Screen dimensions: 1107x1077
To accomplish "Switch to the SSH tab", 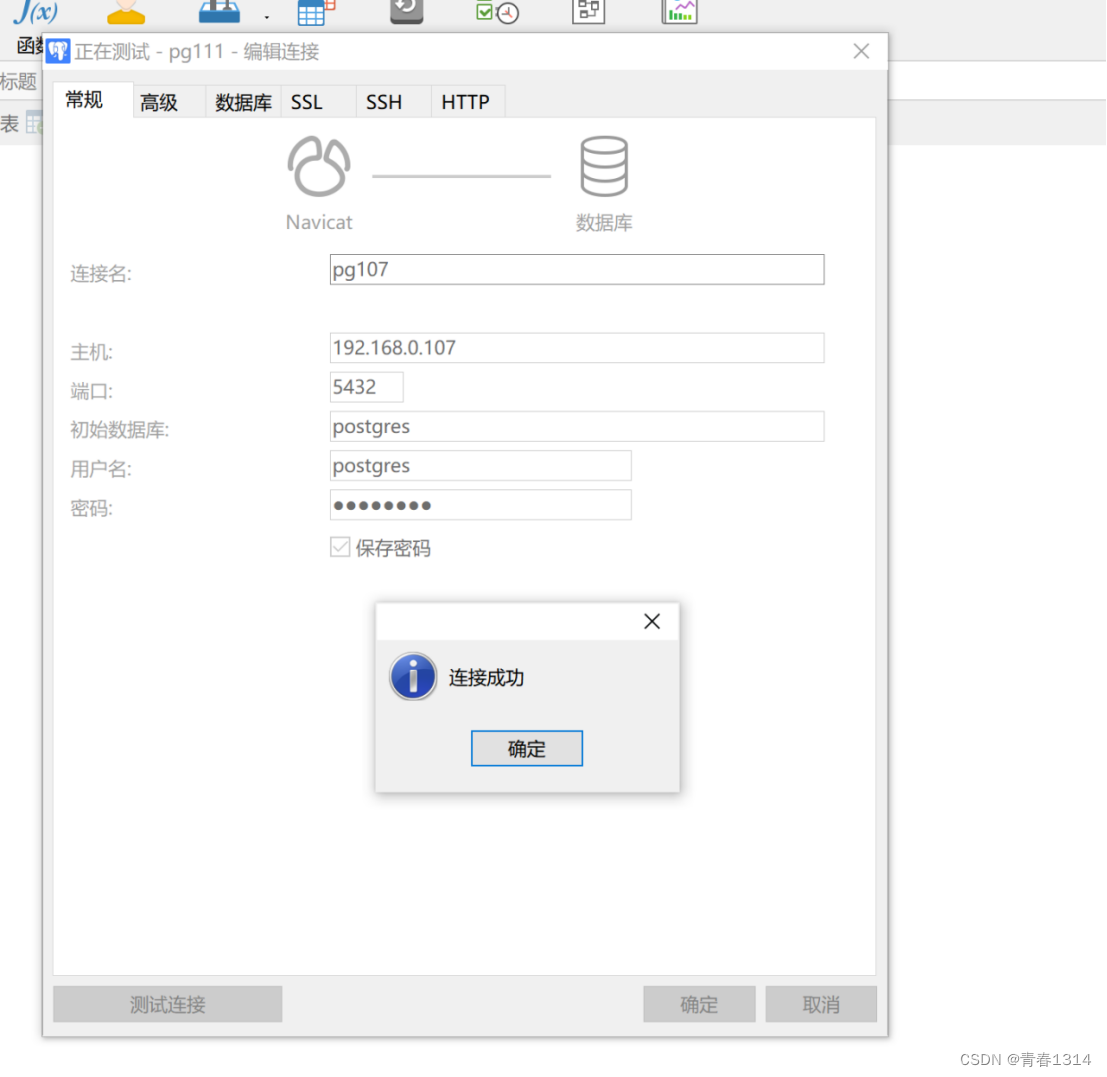I will pos(393,102).
